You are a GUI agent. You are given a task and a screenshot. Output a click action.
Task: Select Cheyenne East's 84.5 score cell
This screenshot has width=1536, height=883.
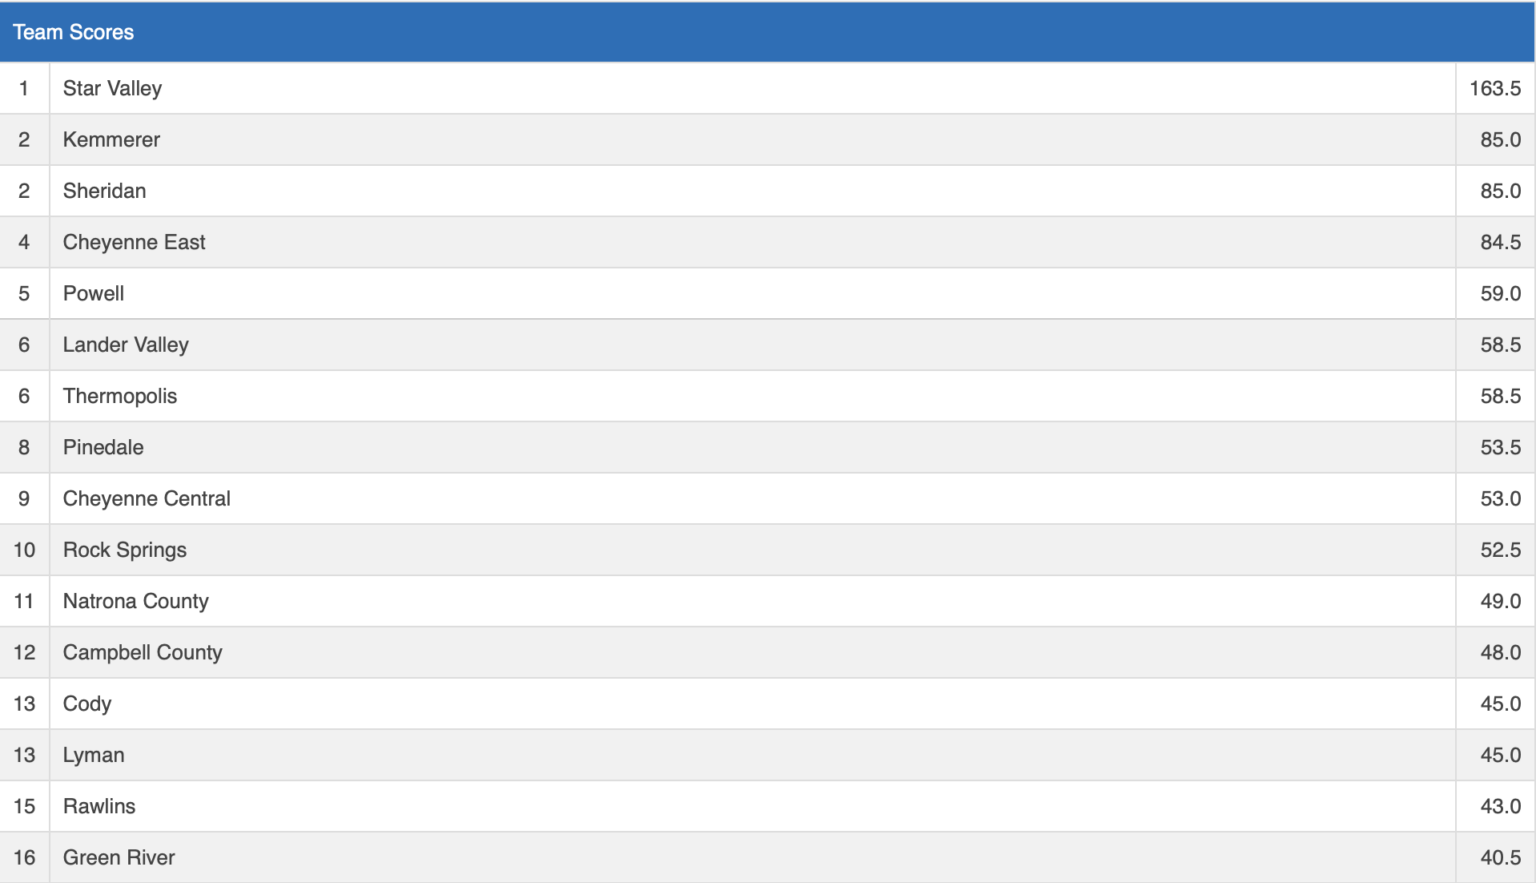tap(1500, 242)
